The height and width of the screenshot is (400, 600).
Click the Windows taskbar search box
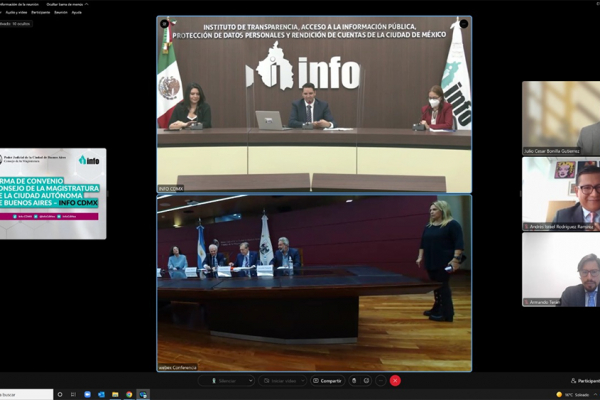click(x=26, y=394)
